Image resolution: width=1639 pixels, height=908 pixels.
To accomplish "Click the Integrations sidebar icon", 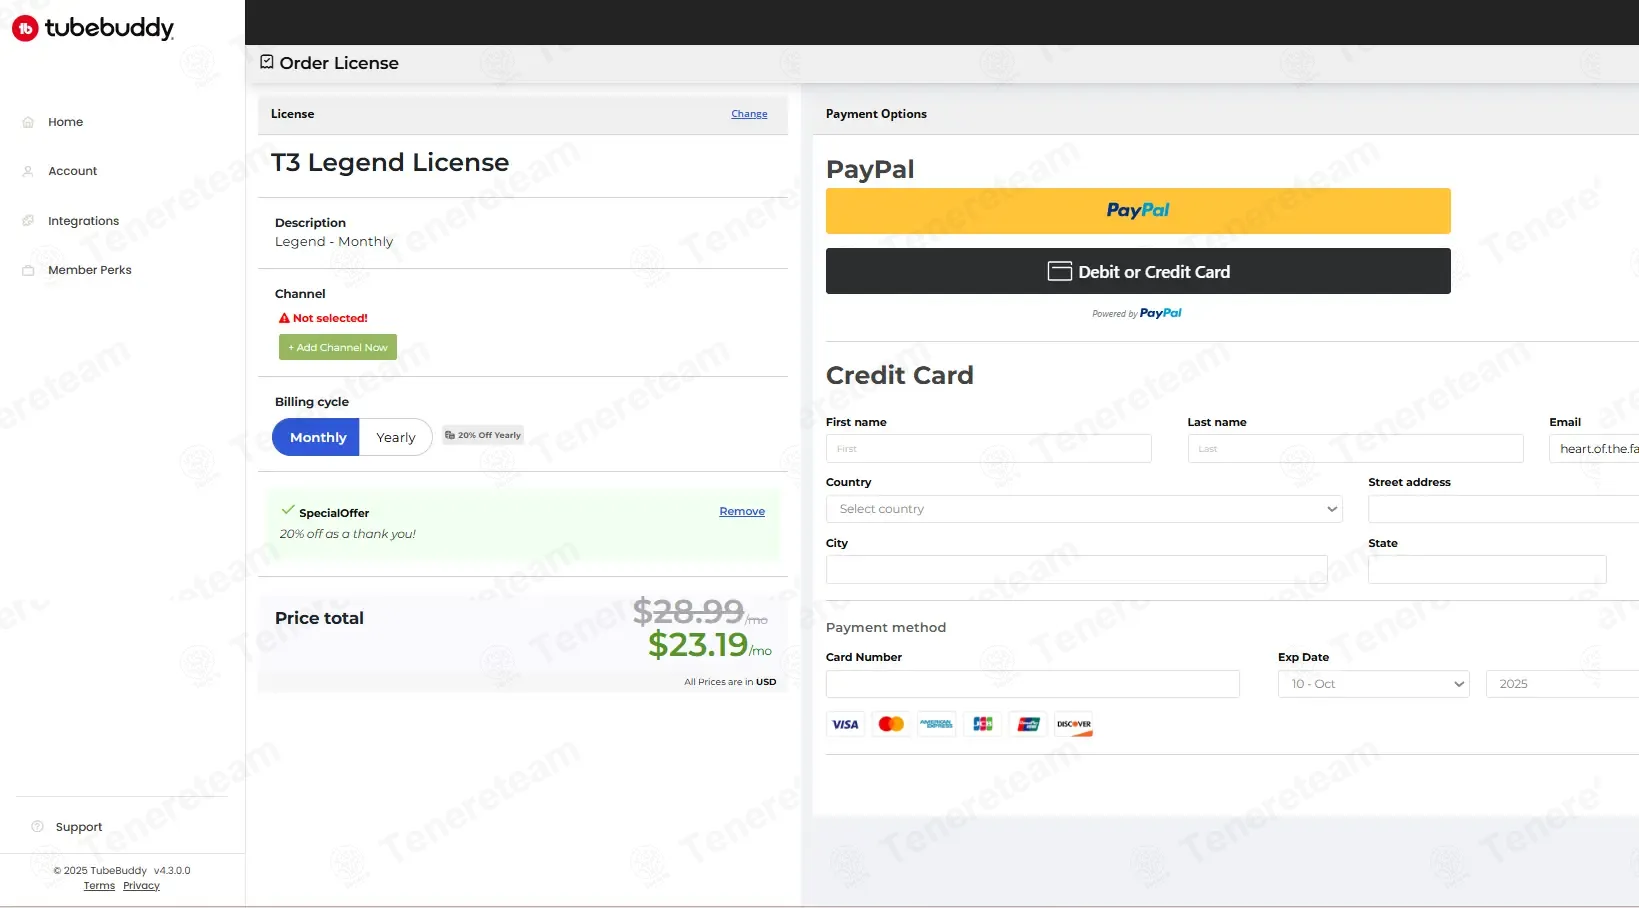I will click(28, 221).
